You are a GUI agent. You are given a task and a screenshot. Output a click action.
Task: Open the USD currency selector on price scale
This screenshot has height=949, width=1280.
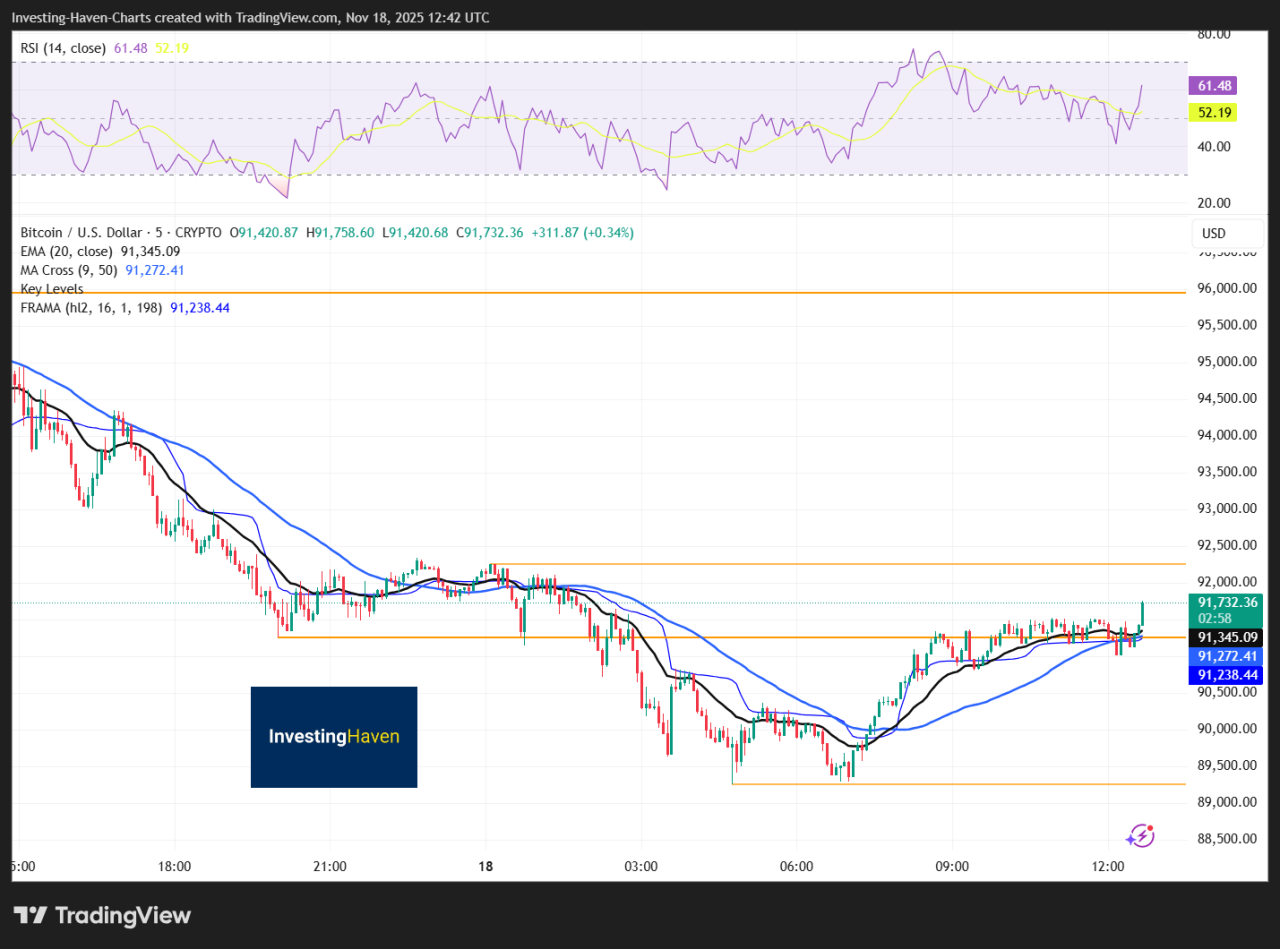tap(1213, 233)
